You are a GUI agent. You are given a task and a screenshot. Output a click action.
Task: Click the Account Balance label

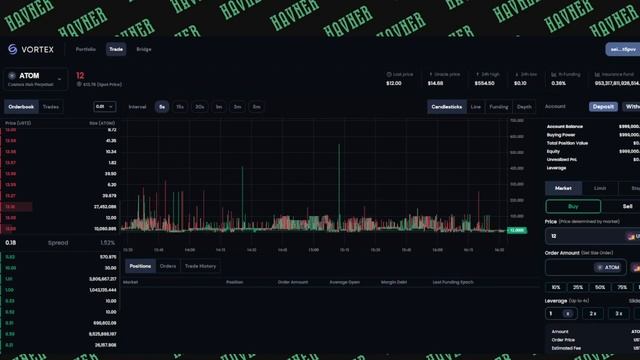(565, 127)
